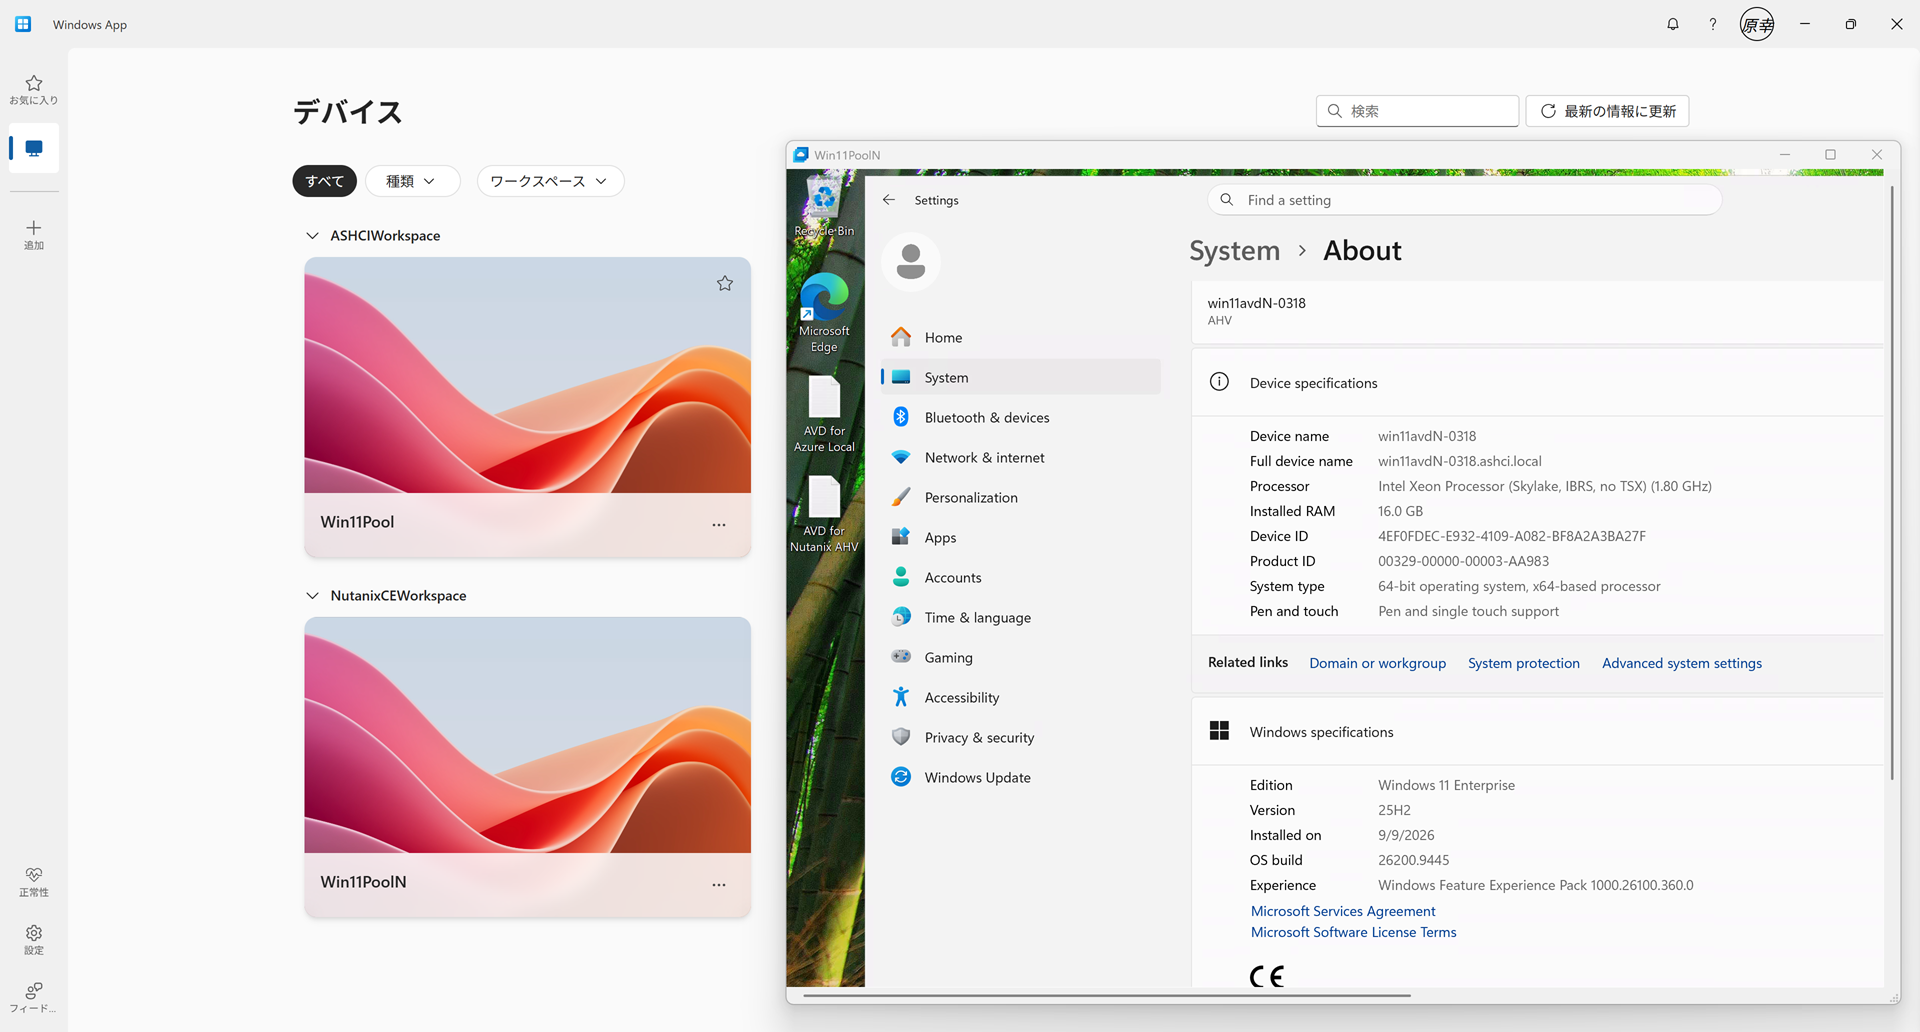Image resolution: width=1920 pixels, height=1032 pixels.
Task: Open Accessibility settings
Action: point(1020,698)
